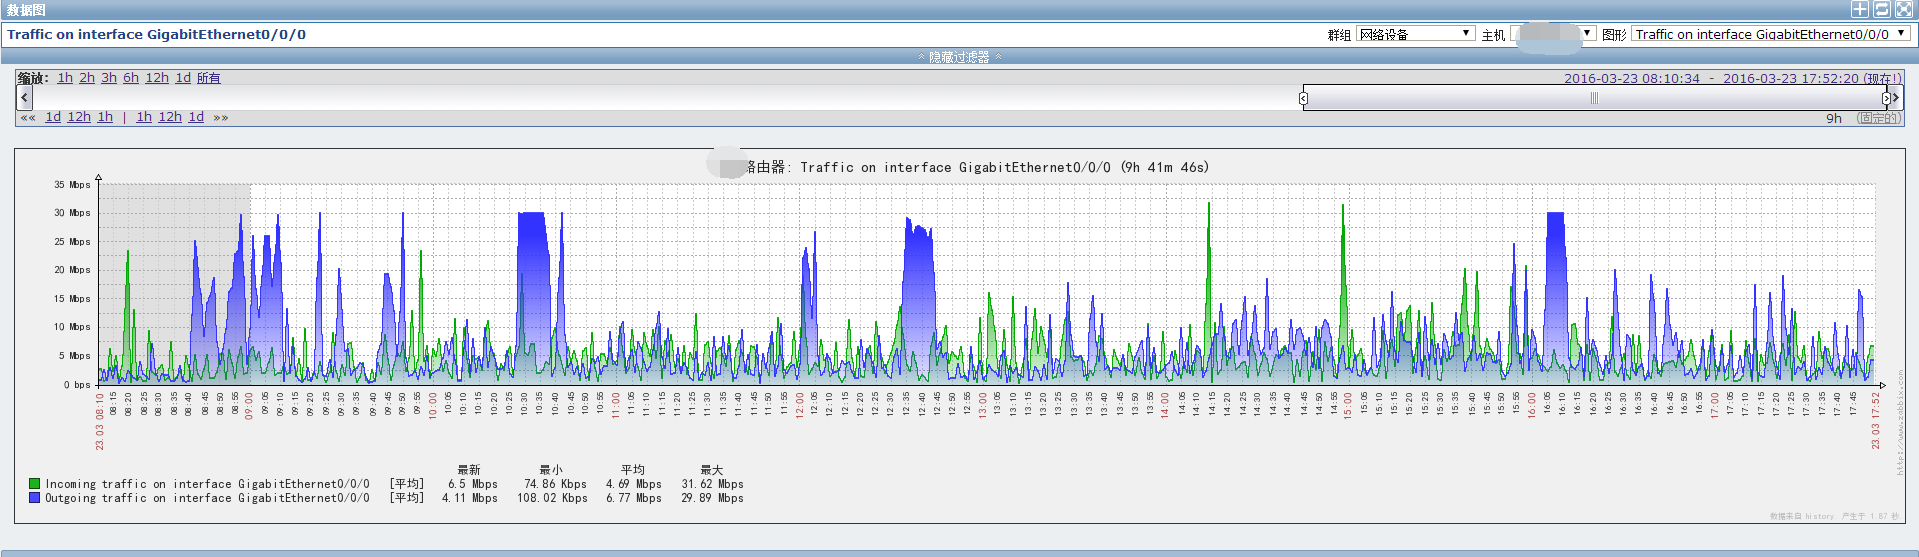
Task: Click the Outgoing traffic legend label
Action: click(207, 498)
